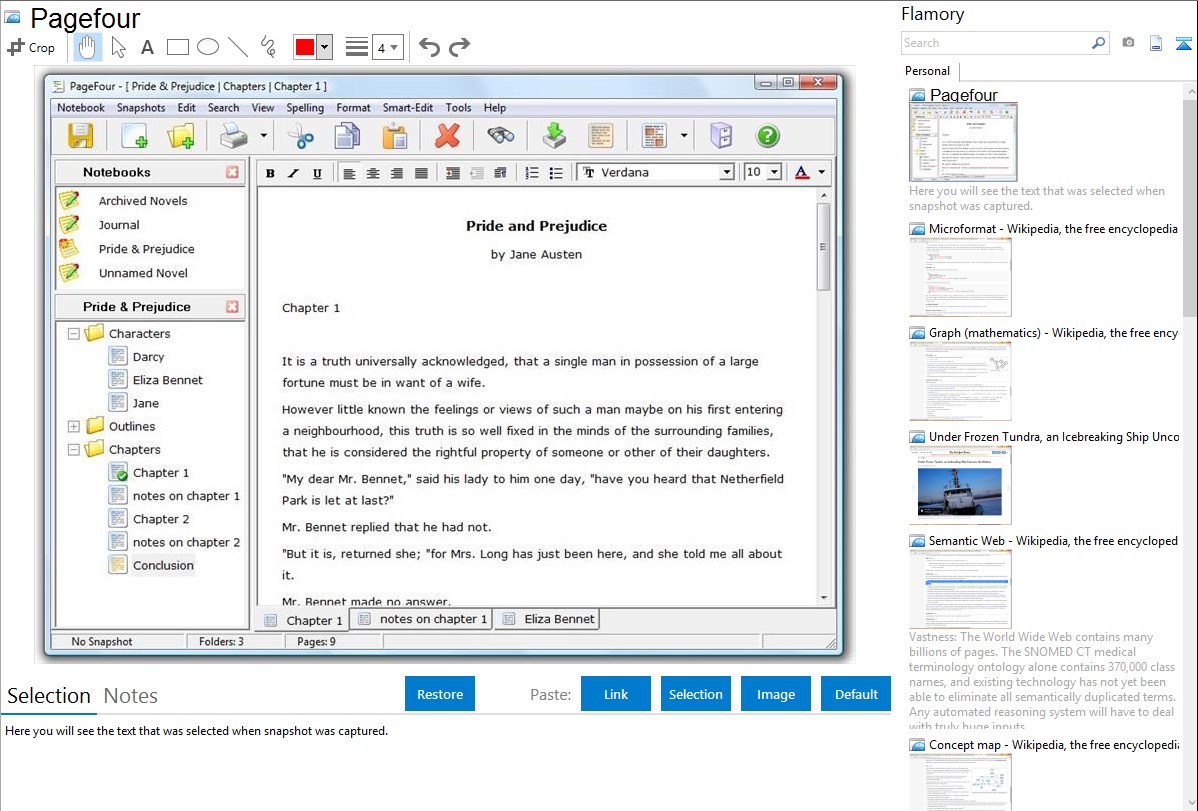Select the freehand scribble tool
The width and height of the screenshot is (1198, 811).
pos(268,47)
